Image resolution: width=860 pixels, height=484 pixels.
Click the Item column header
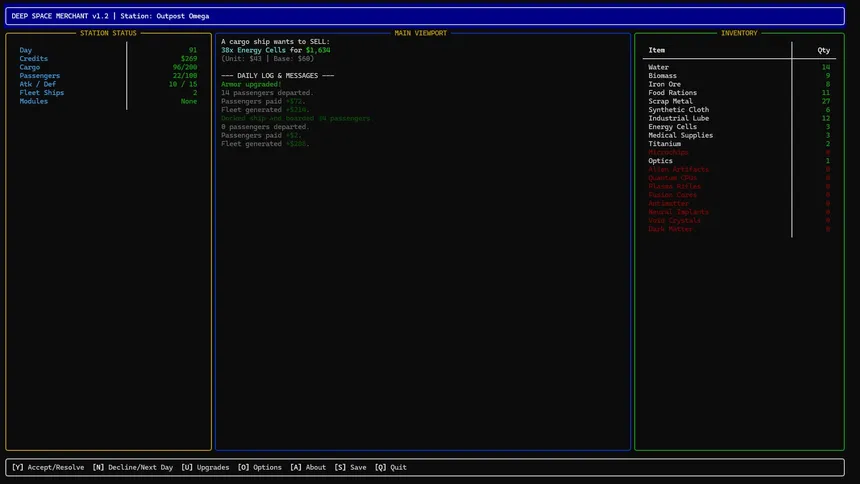657,49
